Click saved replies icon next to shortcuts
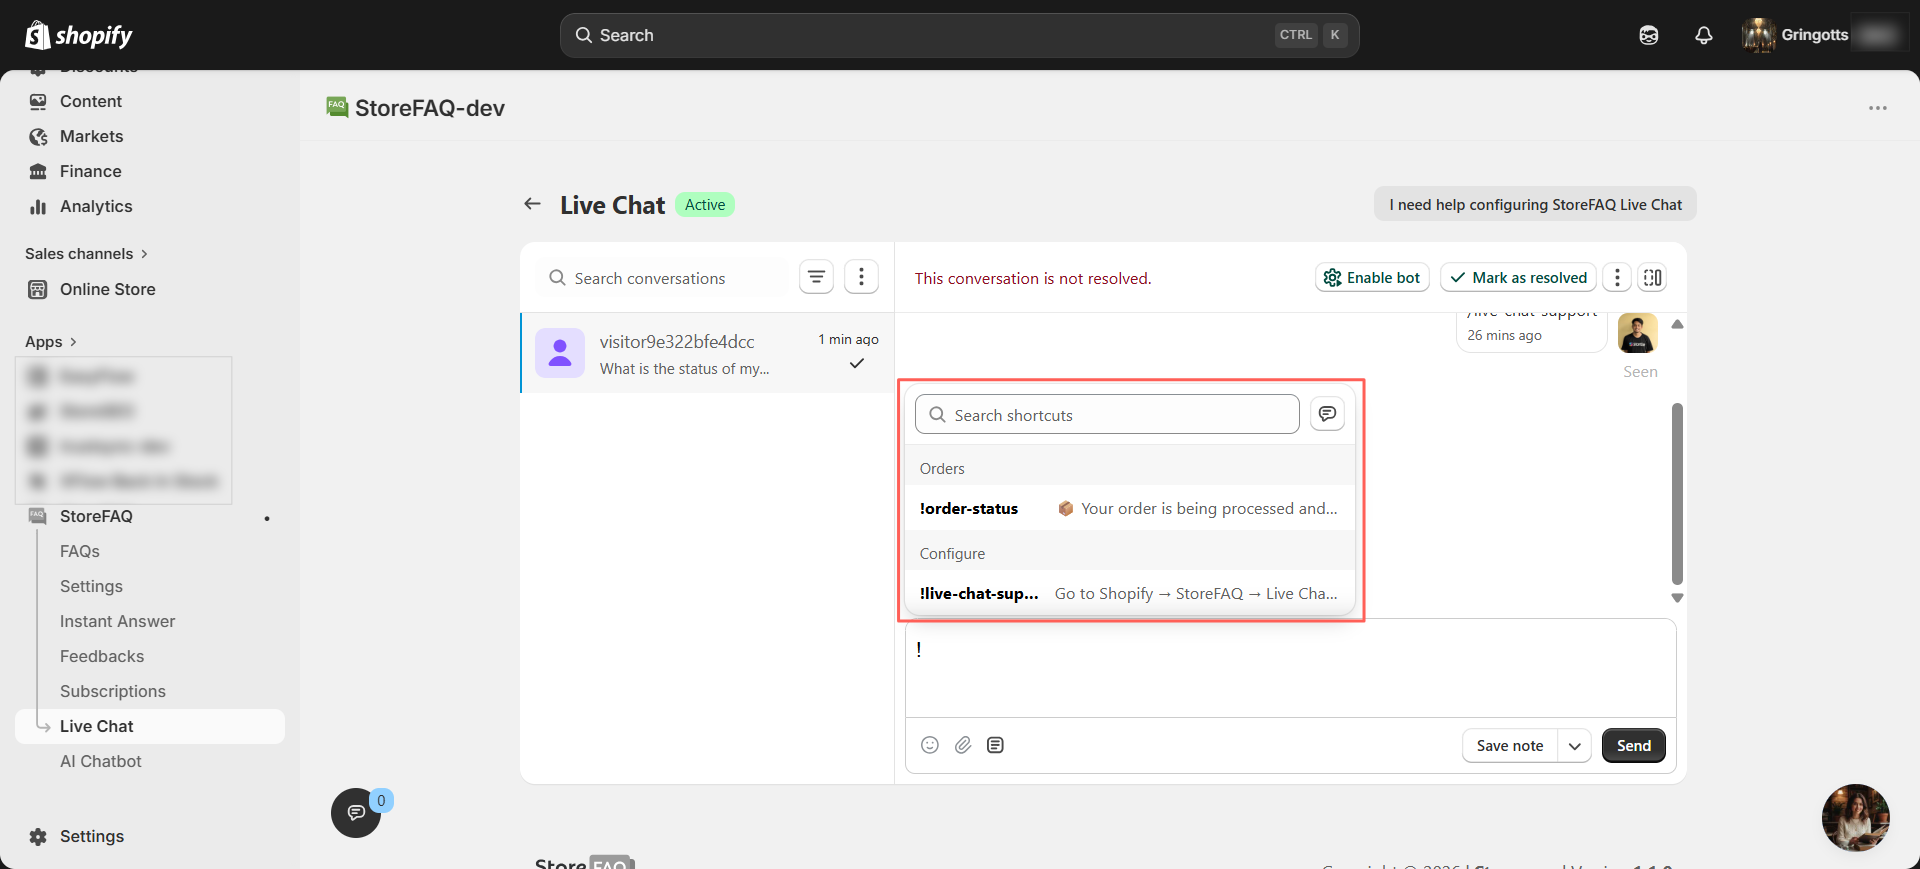This screenshot has width=1920, height=869. click(x=1327, y=414)
